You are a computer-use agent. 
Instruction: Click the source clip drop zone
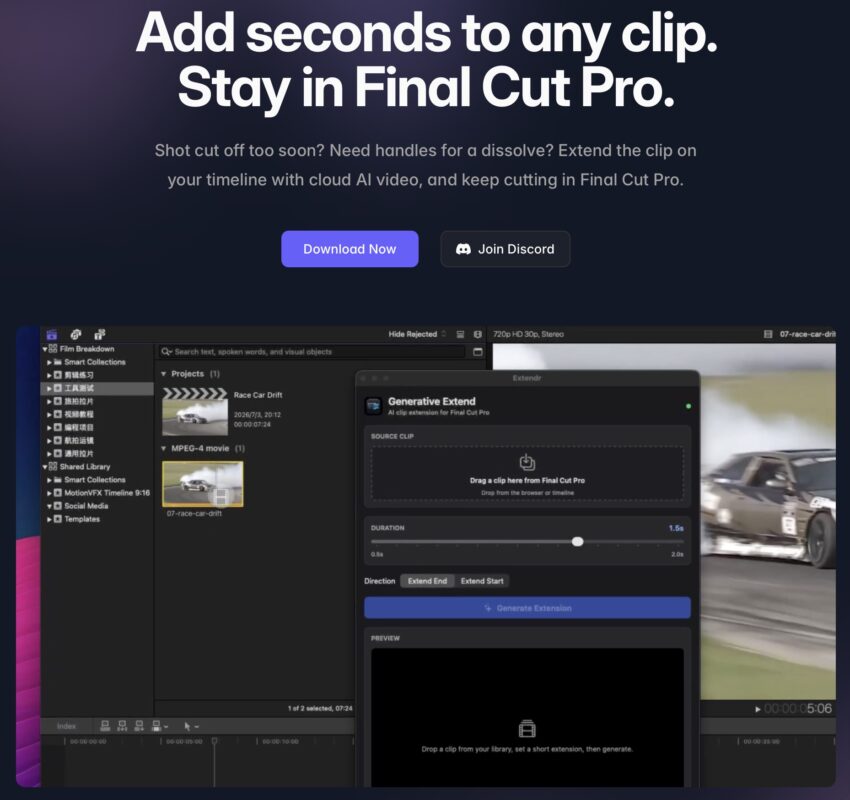[x=527, y=473]
